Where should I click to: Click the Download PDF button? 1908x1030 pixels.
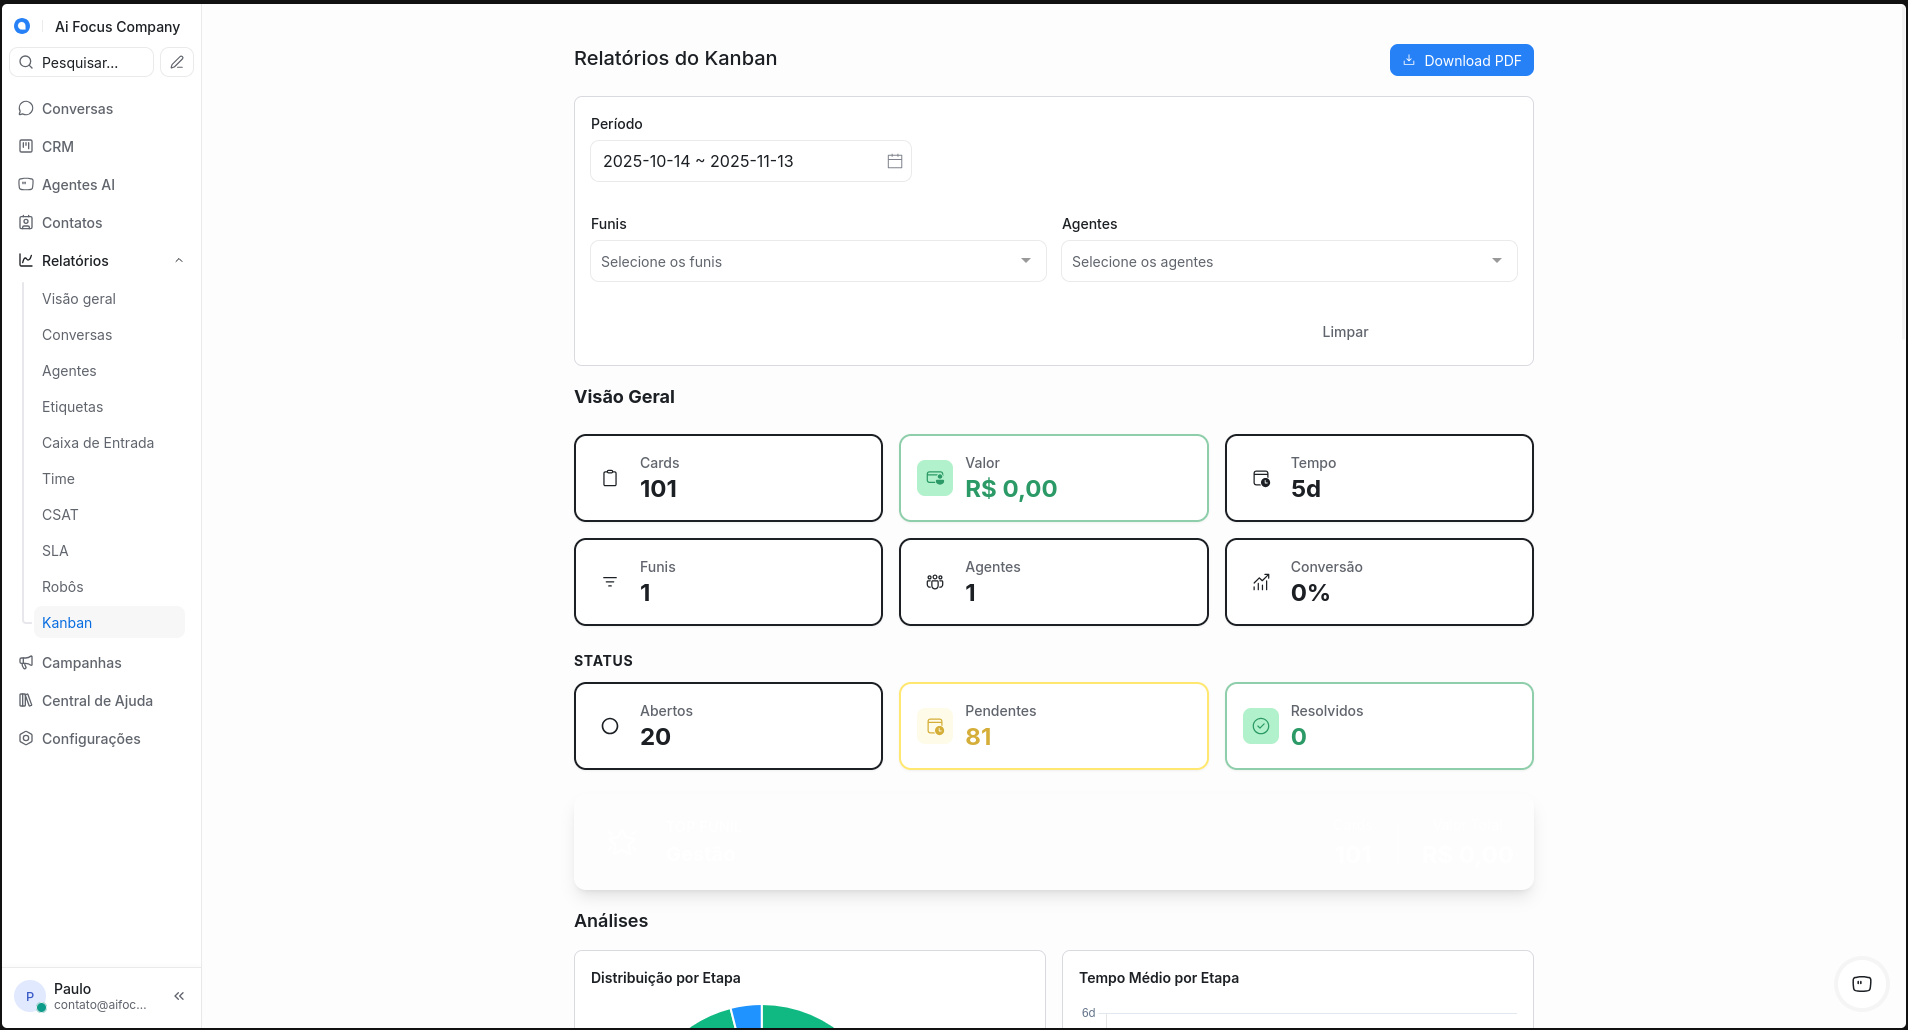click(1461, 60)
